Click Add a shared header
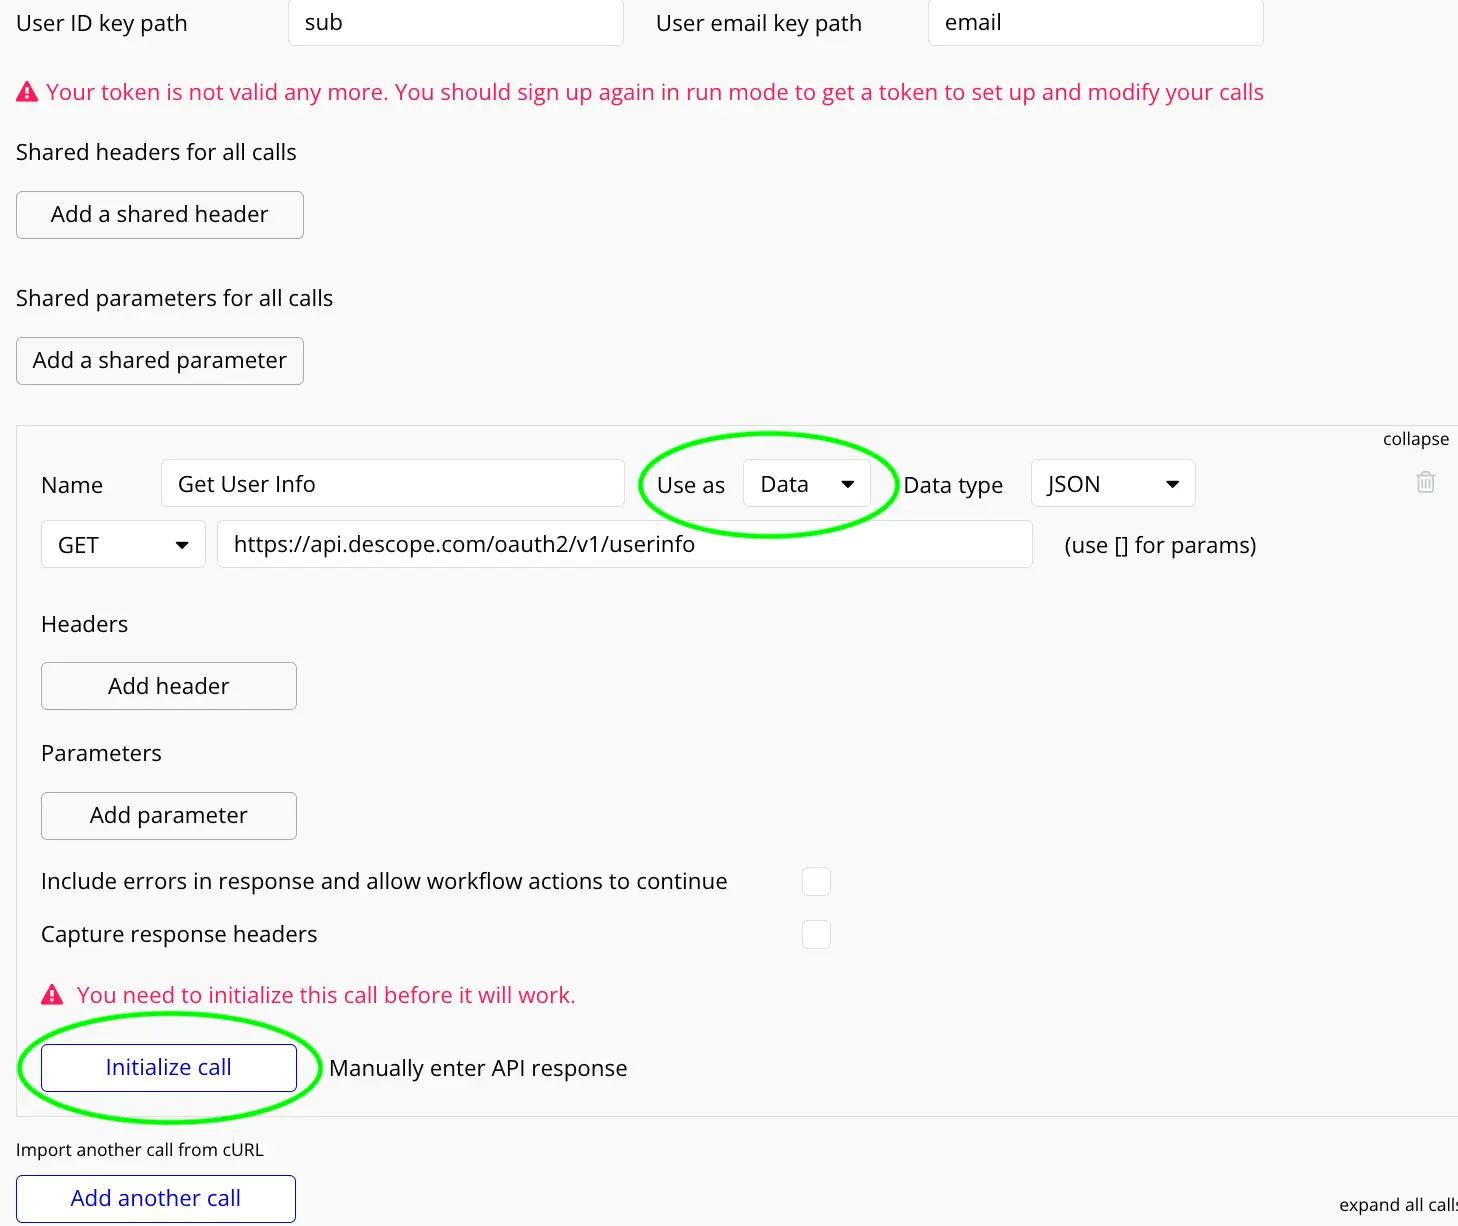 tap(159, 214)
